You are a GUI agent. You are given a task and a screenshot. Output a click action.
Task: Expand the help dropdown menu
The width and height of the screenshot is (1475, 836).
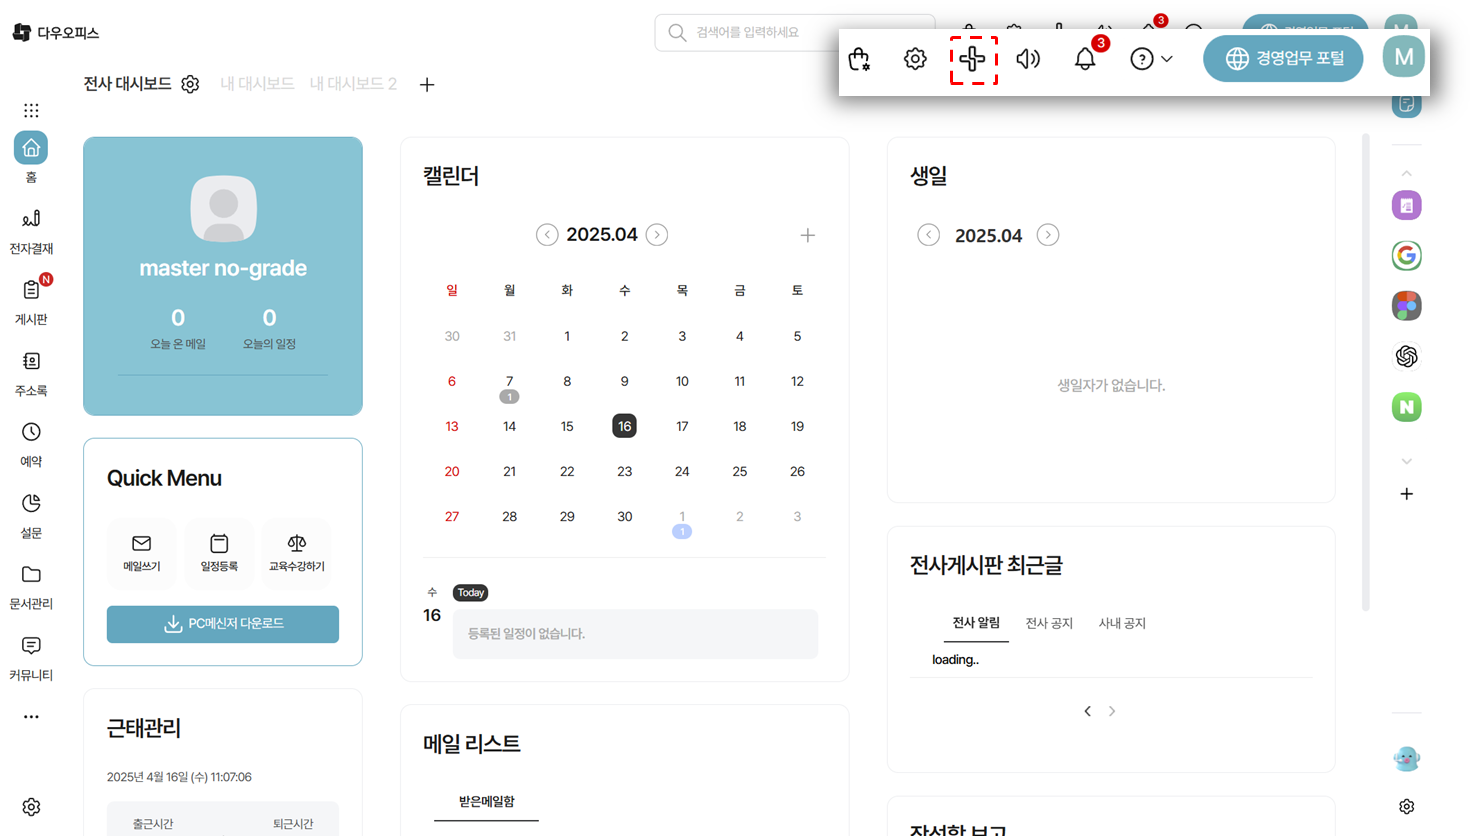click(1150, 58)
